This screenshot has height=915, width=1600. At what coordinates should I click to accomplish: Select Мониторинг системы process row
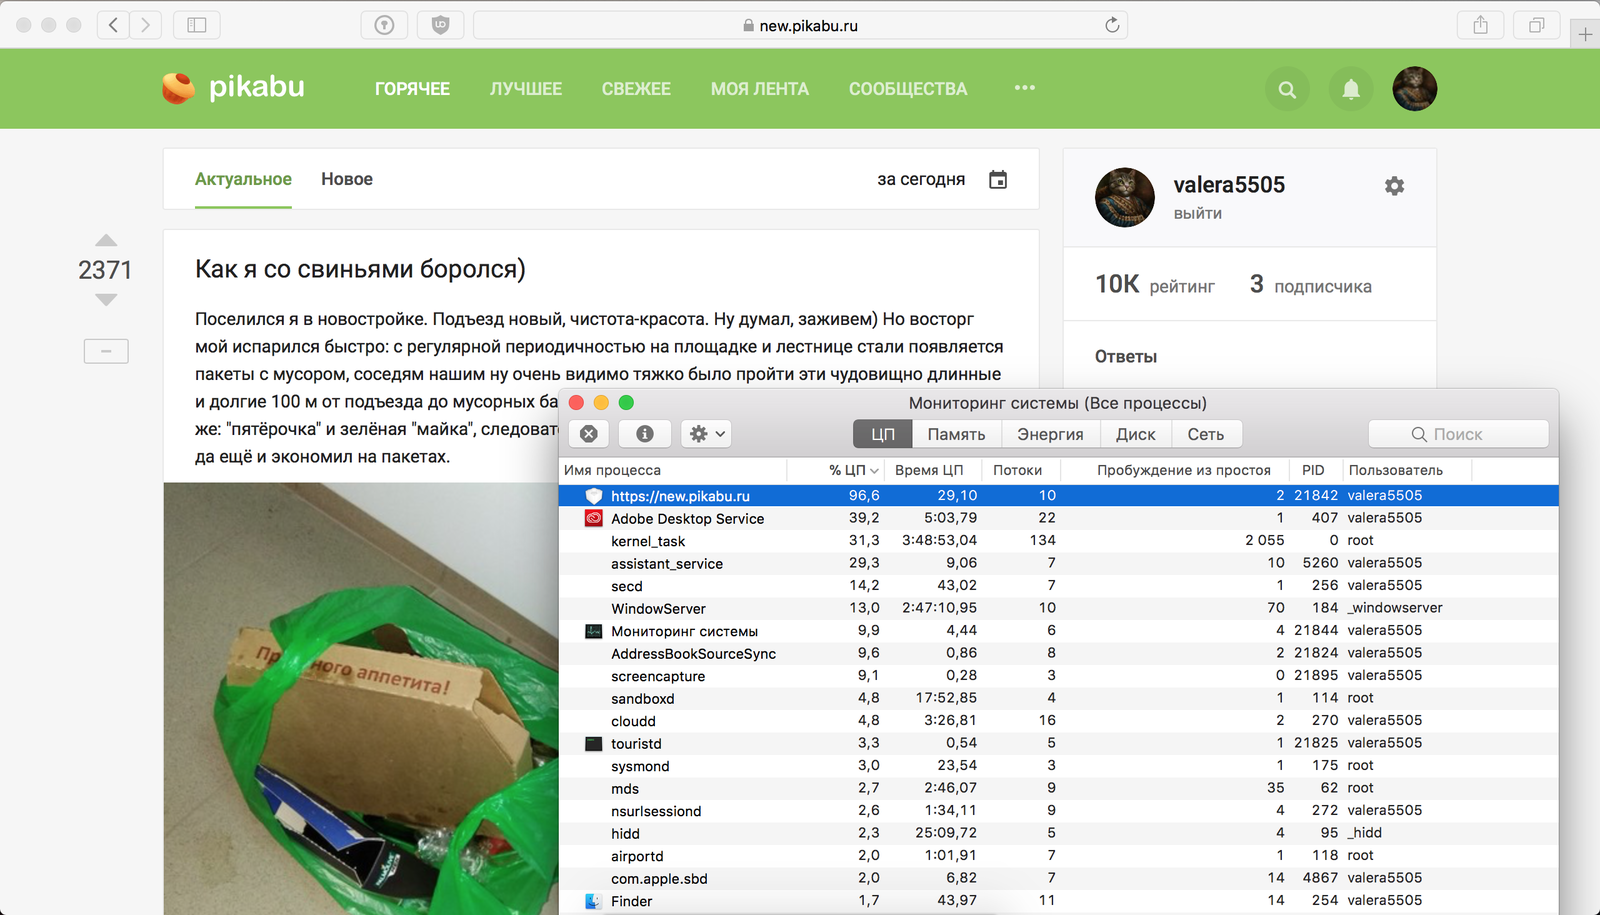(1058, 630)
